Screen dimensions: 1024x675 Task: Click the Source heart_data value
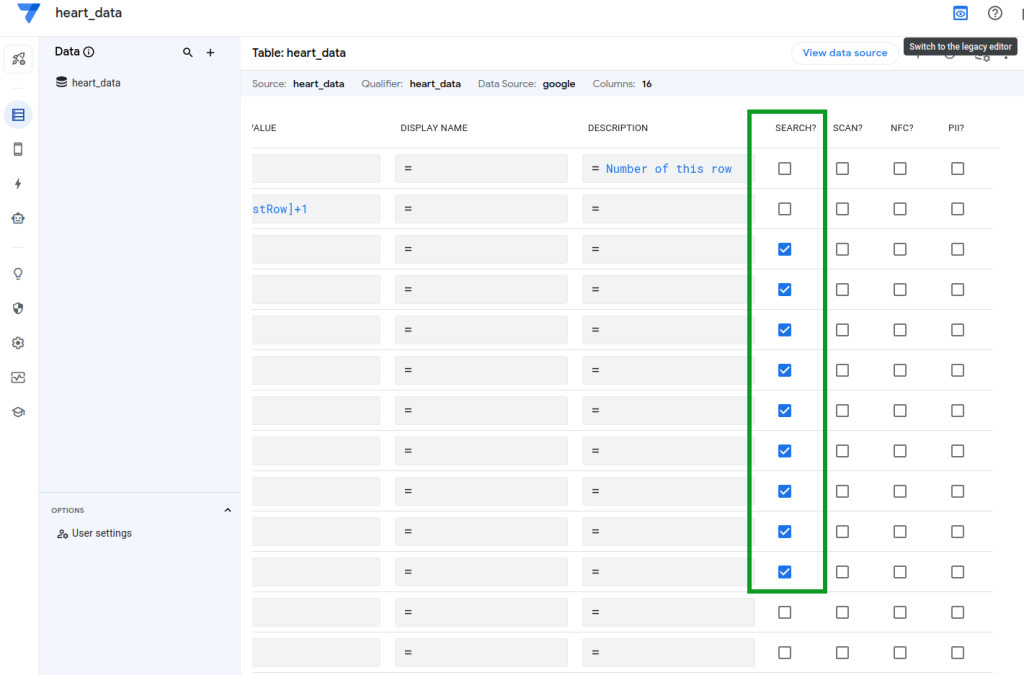pyautogui.click(x=319, y=84)
